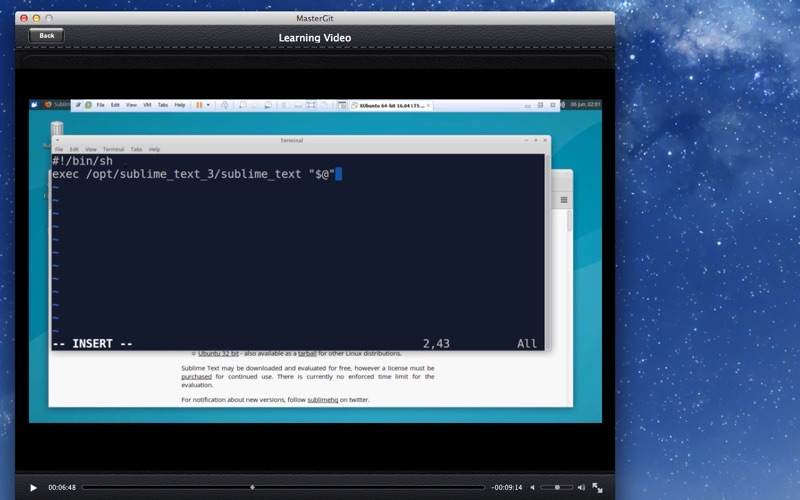Click the -- INSERT -- mode indicator
Screen dimensions: 800x500
click(92, 344)
